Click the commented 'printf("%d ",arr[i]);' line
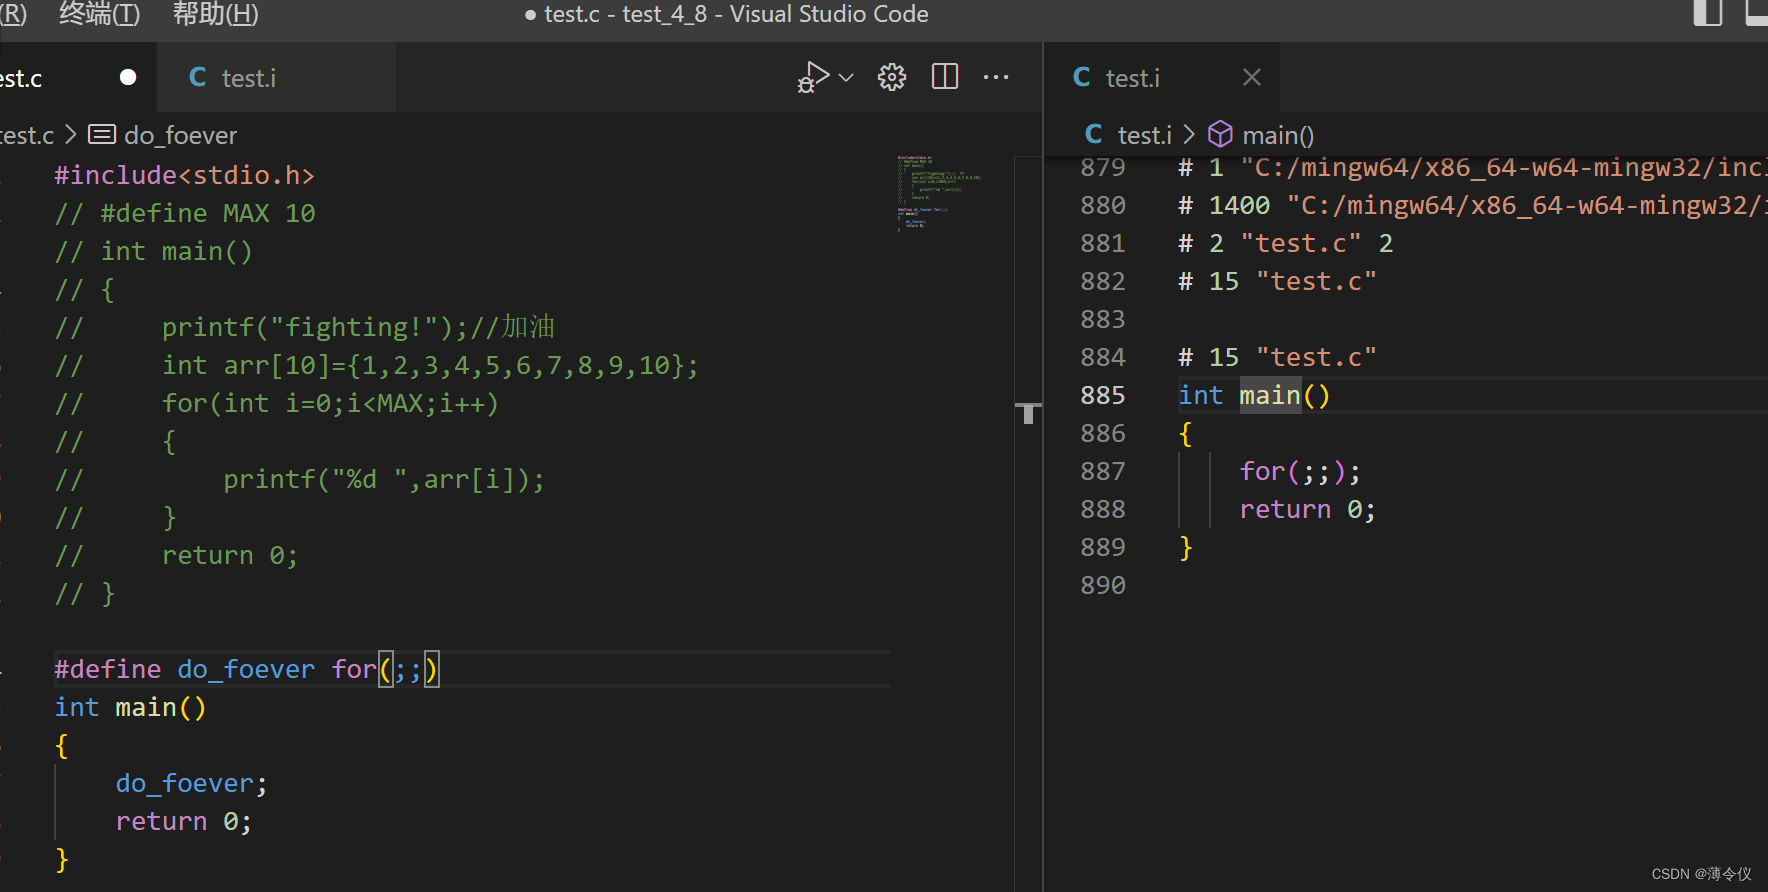The width and height of the screenshot is (1768, 892). pos(300,479)
